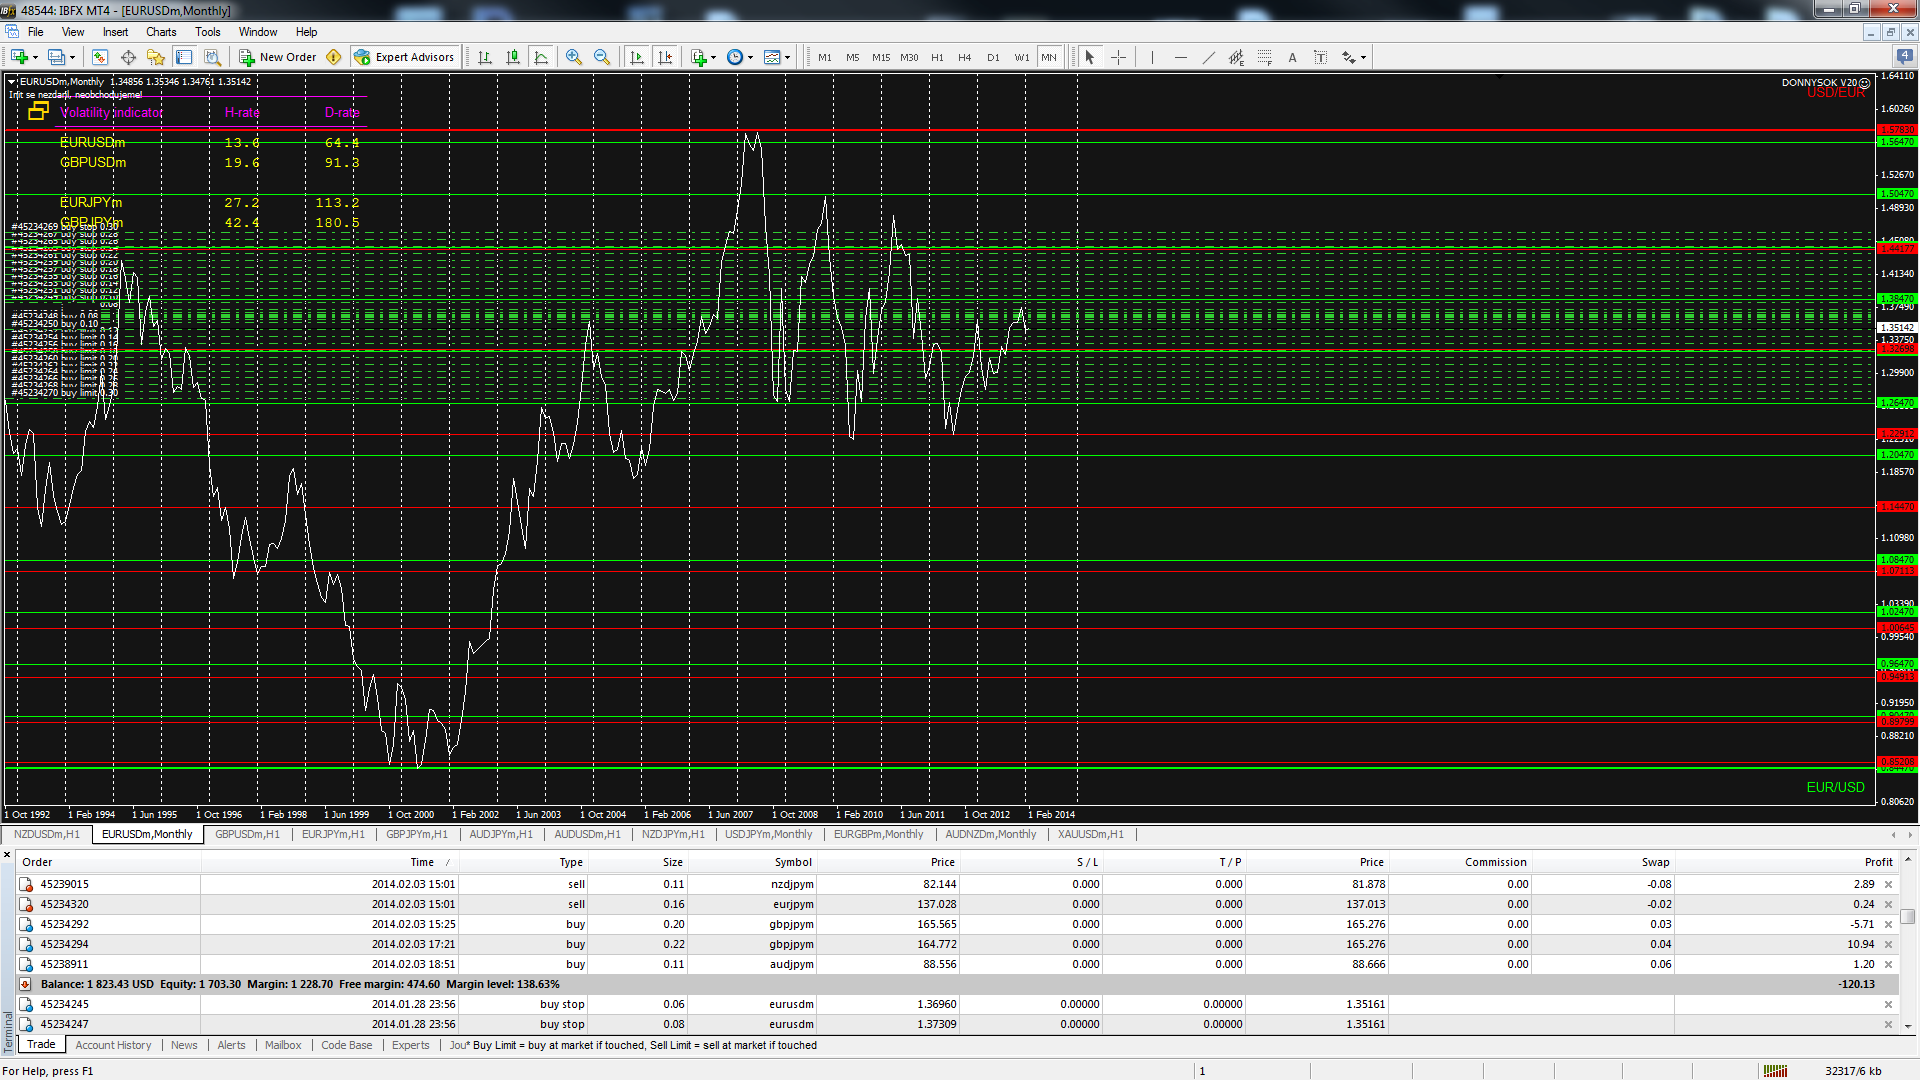Open Data Window crosshair icon

coord(128,57)
